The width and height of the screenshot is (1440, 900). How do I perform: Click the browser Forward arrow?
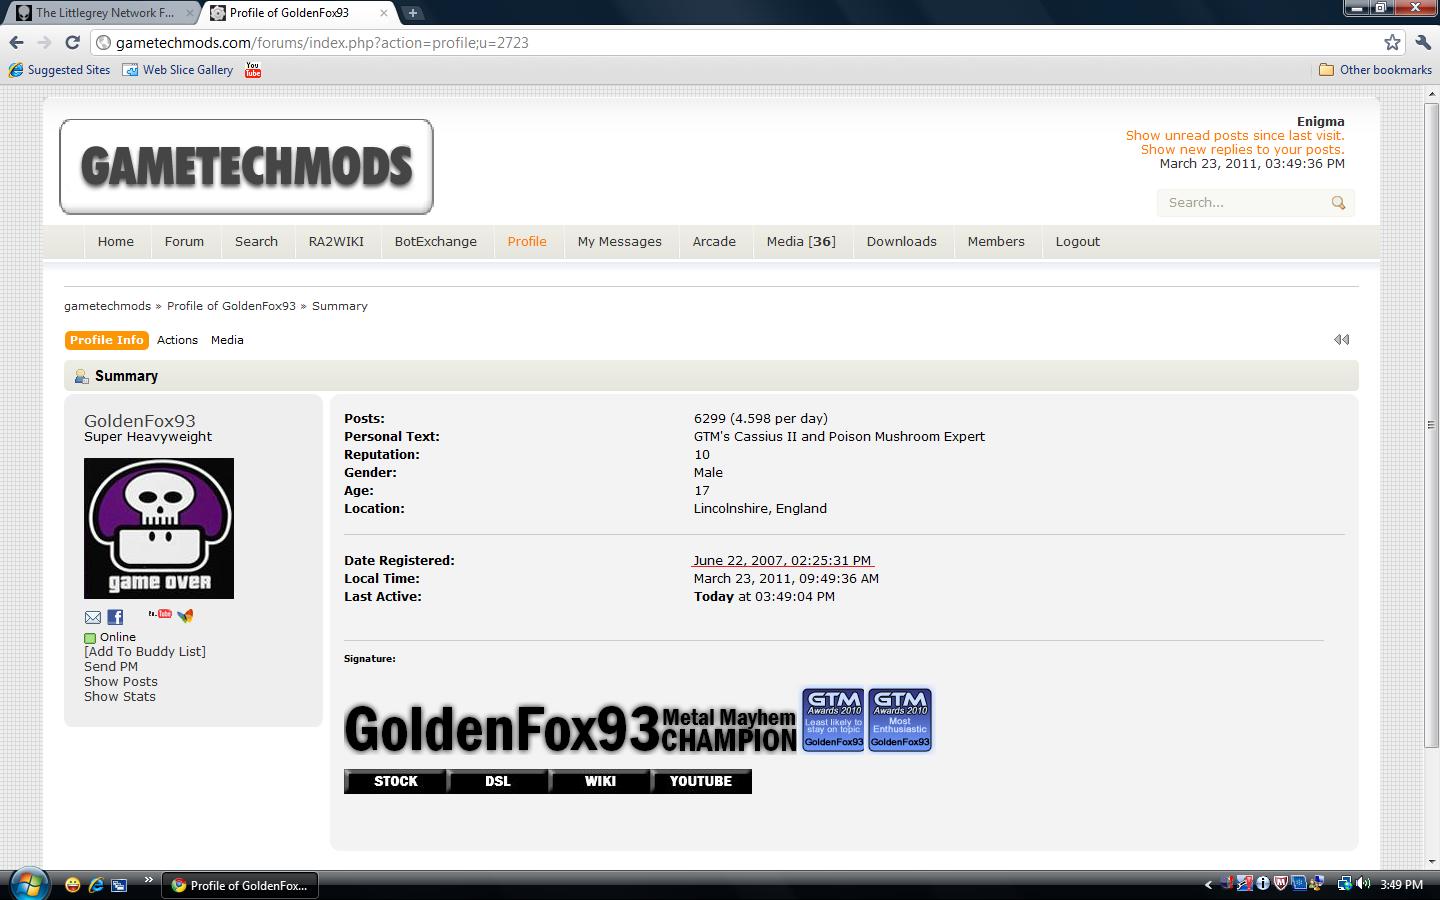coord(44,42)
